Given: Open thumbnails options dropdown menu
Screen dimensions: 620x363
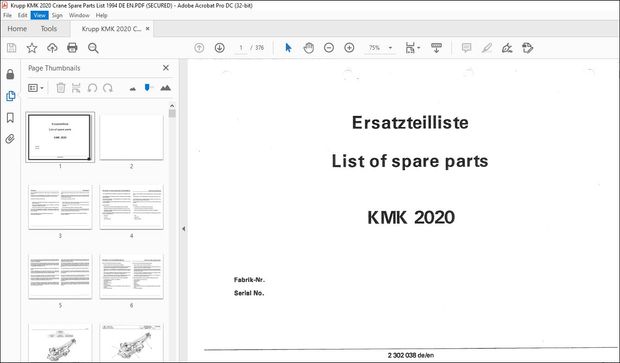Looking at the screenshot, I should tap(36, 88).
